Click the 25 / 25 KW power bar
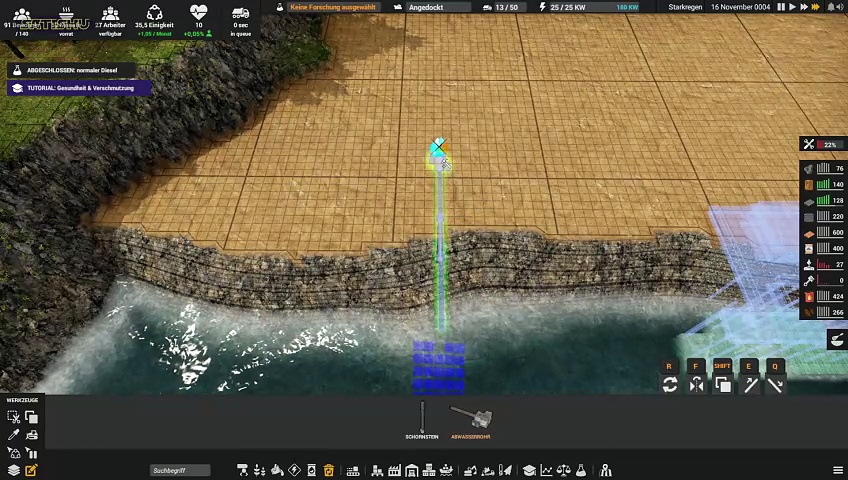 590,7
